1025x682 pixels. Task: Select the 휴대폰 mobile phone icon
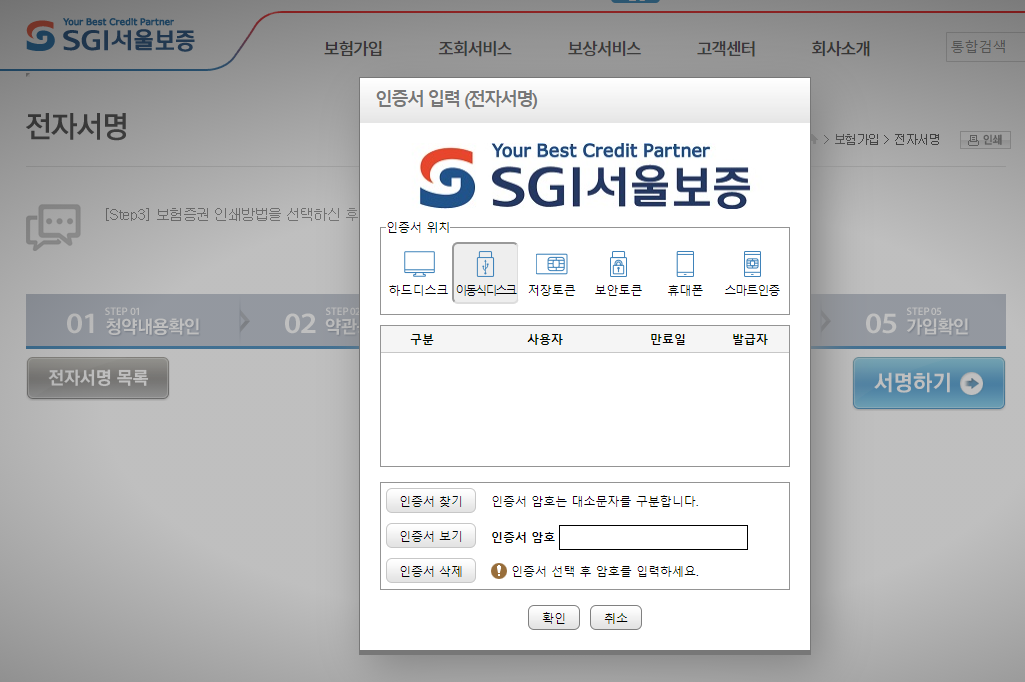point(685,273)
